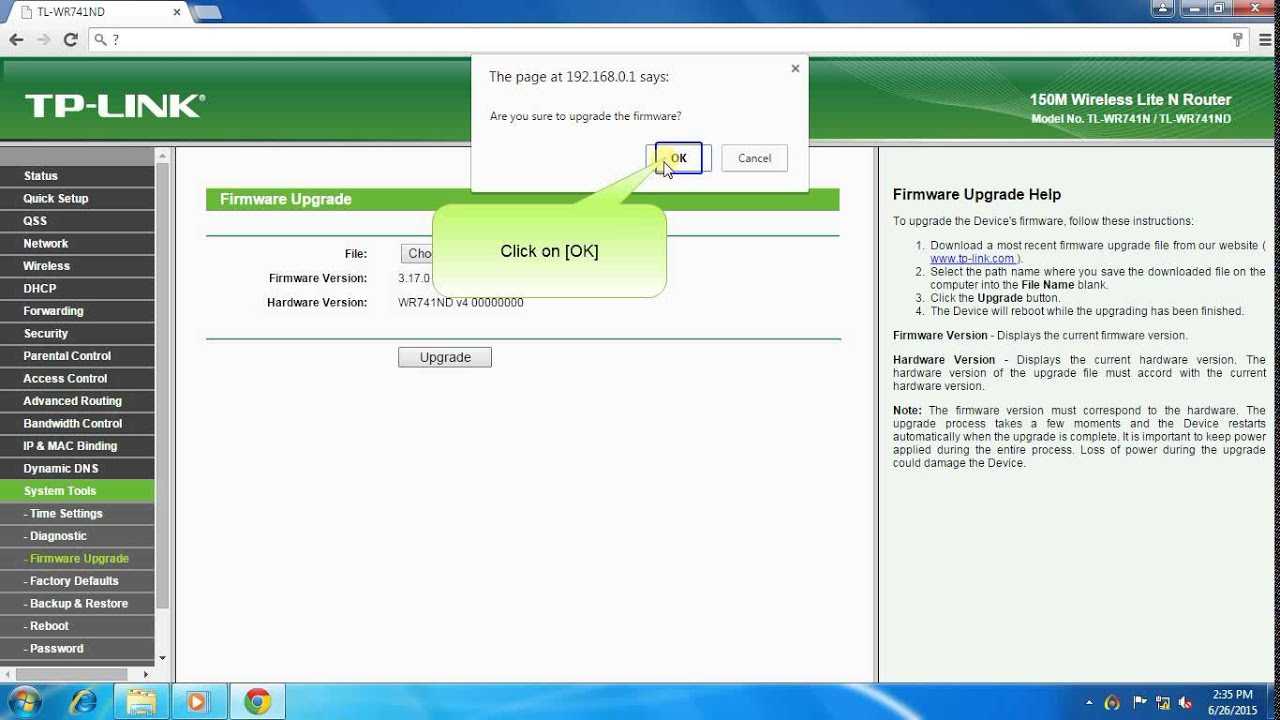Click the sidebar horizontal scroll right arrow
The height and width of the screenshot is (720, 1280).
(148, 675)
